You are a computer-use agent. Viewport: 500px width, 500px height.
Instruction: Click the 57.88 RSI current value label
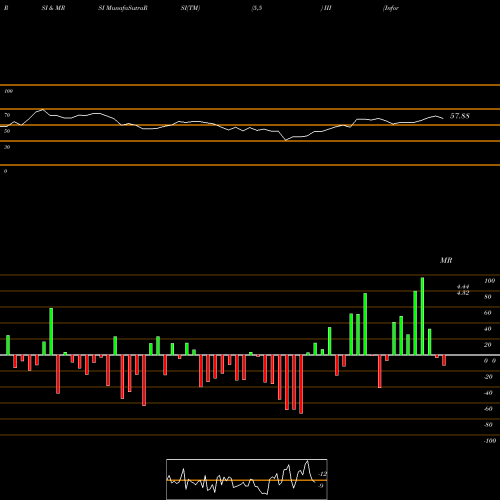point(460,116)
